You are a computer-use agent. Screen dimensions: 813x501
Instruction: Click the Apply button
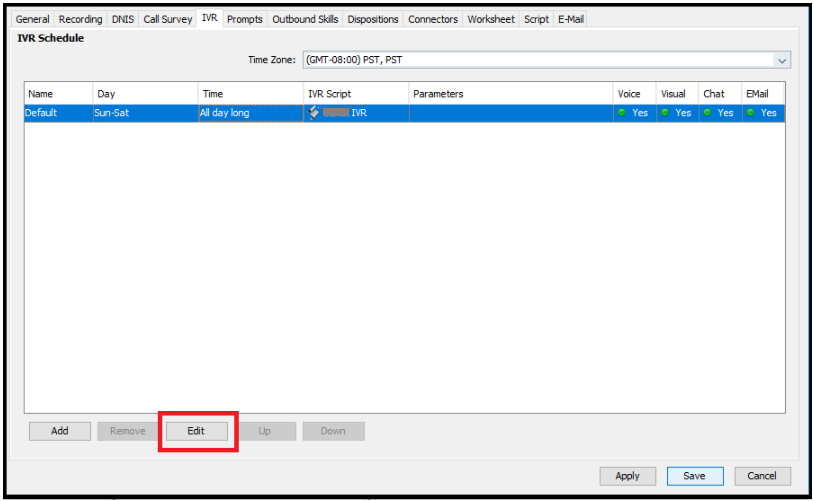pyautogui.click(x=627, y=476)
